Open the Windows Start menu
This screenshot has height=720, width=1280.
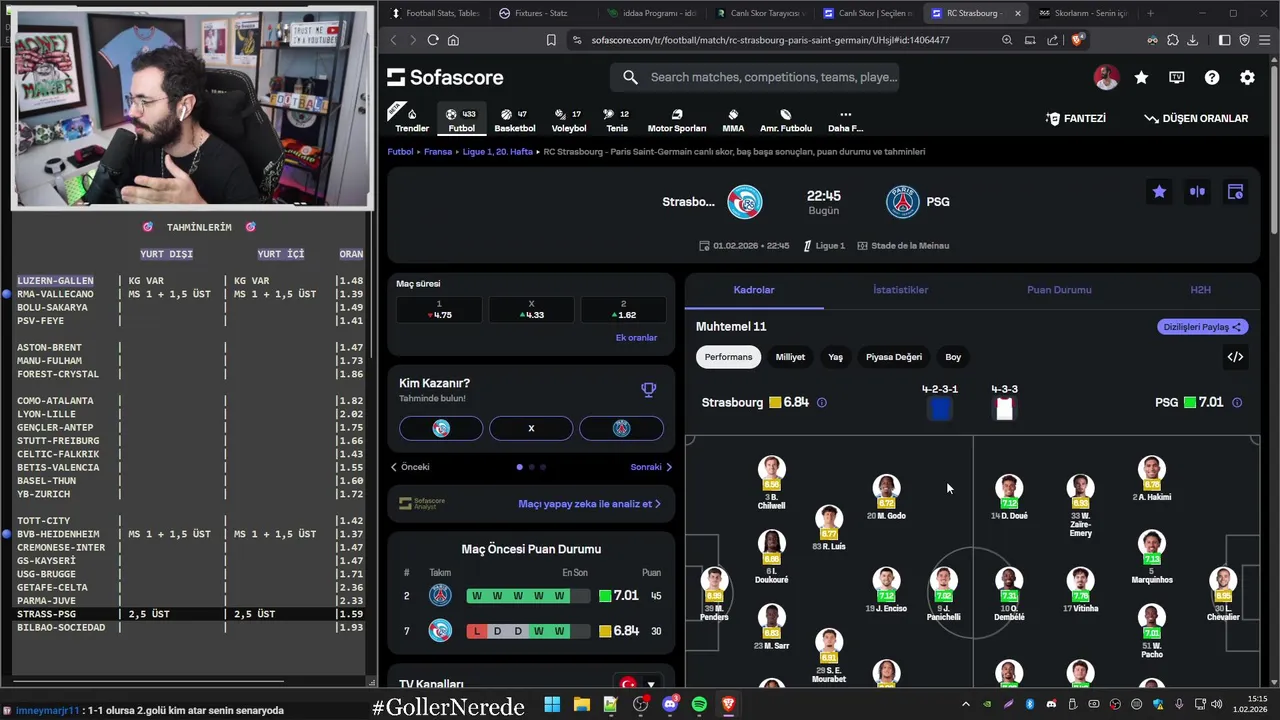coord(552,705)
